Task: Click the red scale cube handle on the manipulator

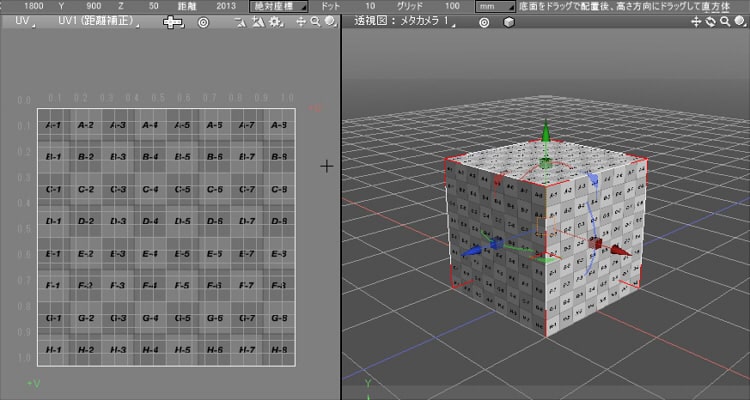Action: [595, 244]
